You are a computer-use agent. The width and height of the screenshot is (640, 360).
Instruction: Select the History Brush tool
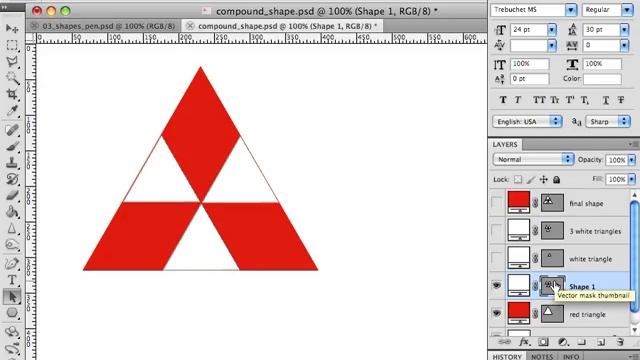pyautogui.click(x=12, y=179)
